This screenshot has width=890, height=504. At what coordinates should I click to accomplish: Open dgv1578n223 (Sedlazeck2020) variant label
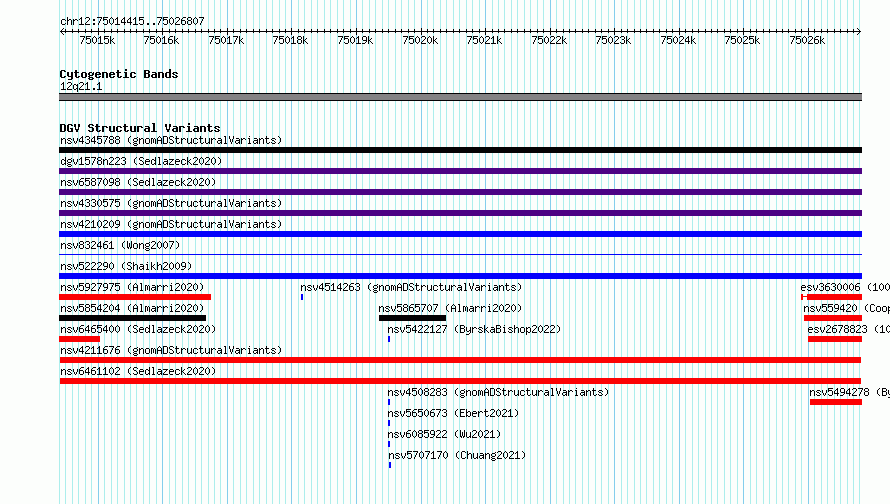click(x=141, y=161)
